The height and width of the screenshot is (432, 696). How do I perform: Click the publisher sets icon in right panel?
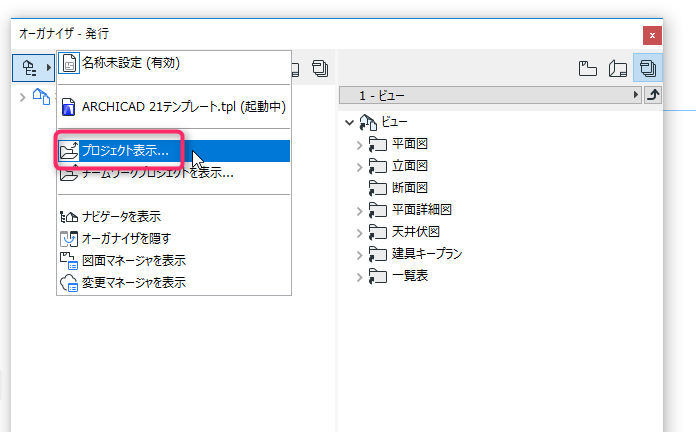pyautogui.click(x=648, y=68)
